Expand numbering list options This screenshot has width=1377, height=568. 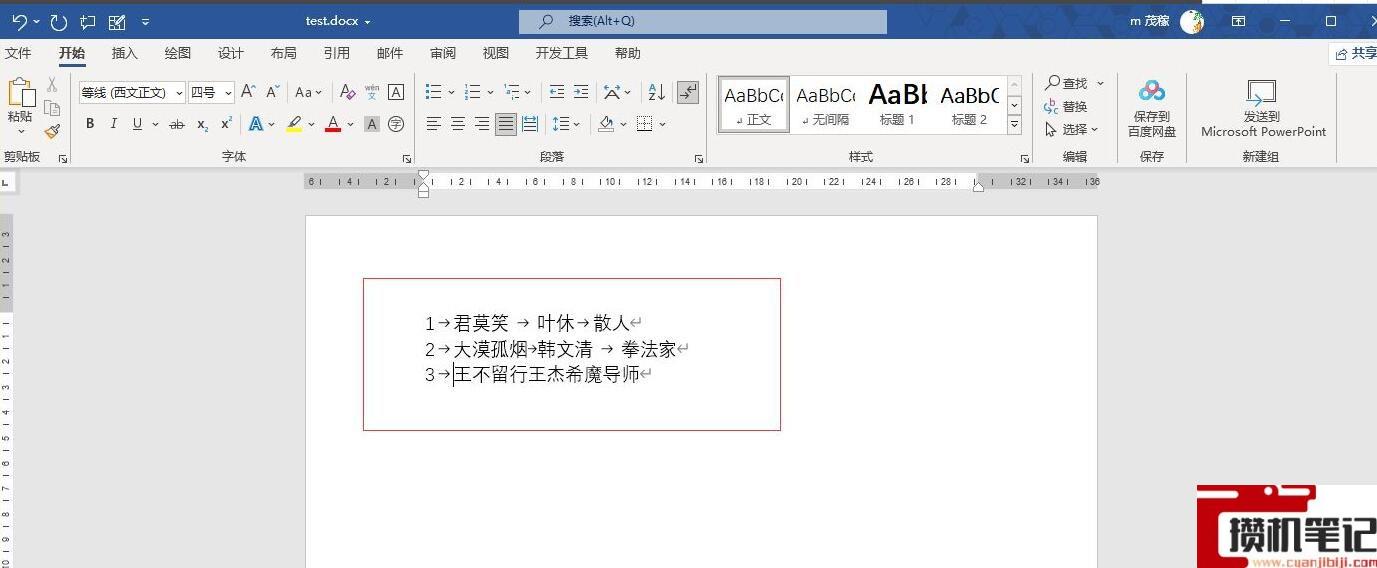pos(490,92)
